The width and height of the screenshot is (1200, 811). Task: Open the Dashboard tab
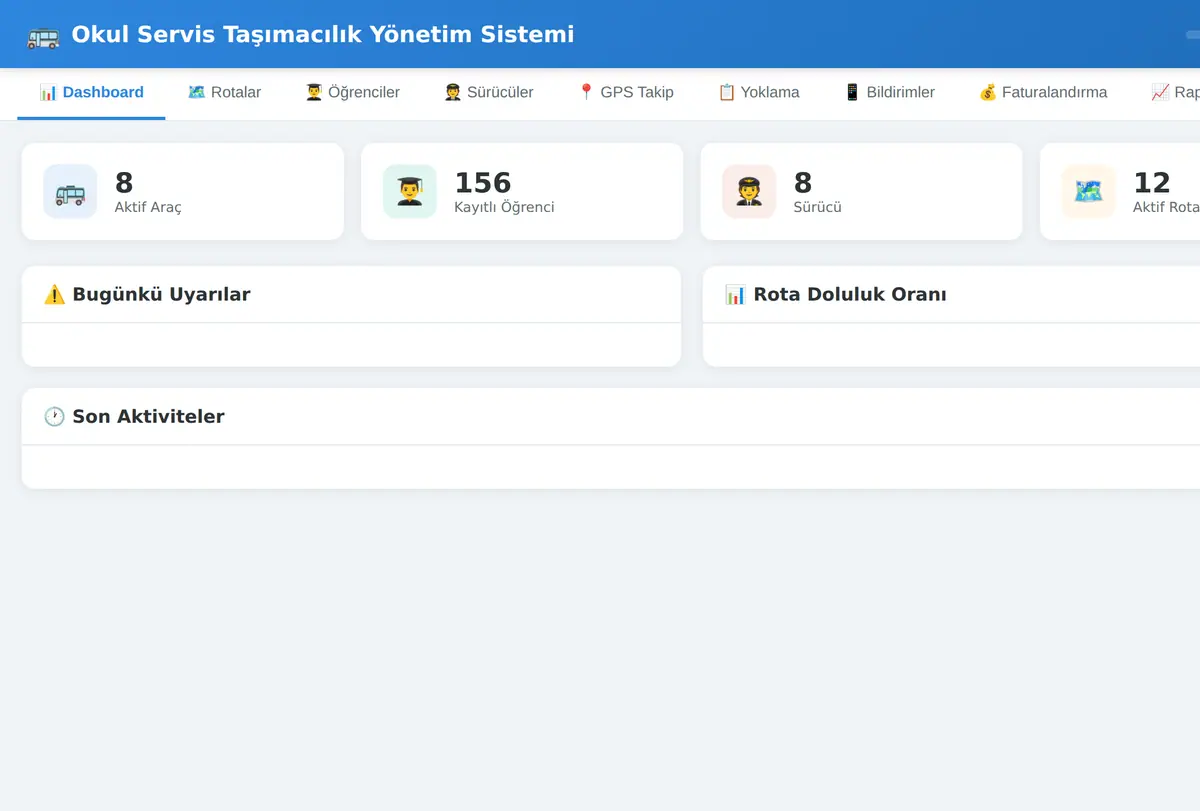(x=91, y=92)
